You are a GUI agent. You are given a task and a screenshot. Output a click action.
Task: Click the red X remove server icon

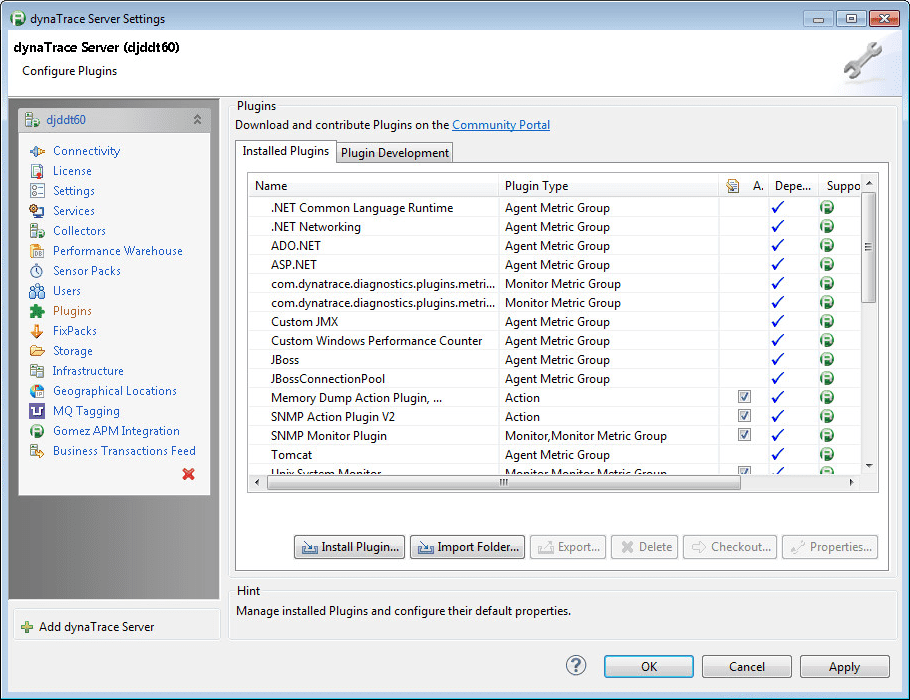click(x=189, y=474)
